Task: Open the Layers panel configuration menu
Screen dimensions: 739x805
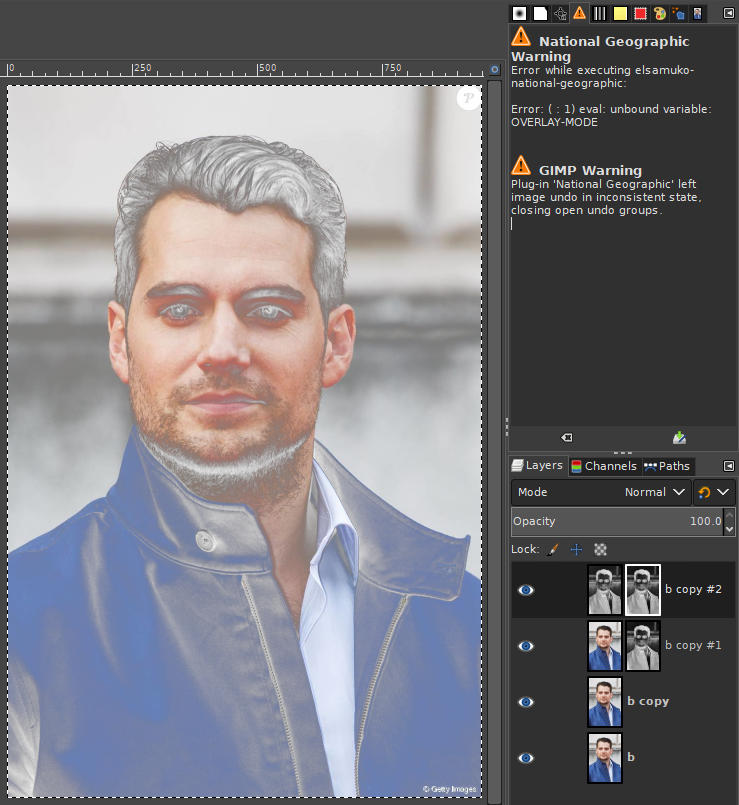Action: coord(728,466)
